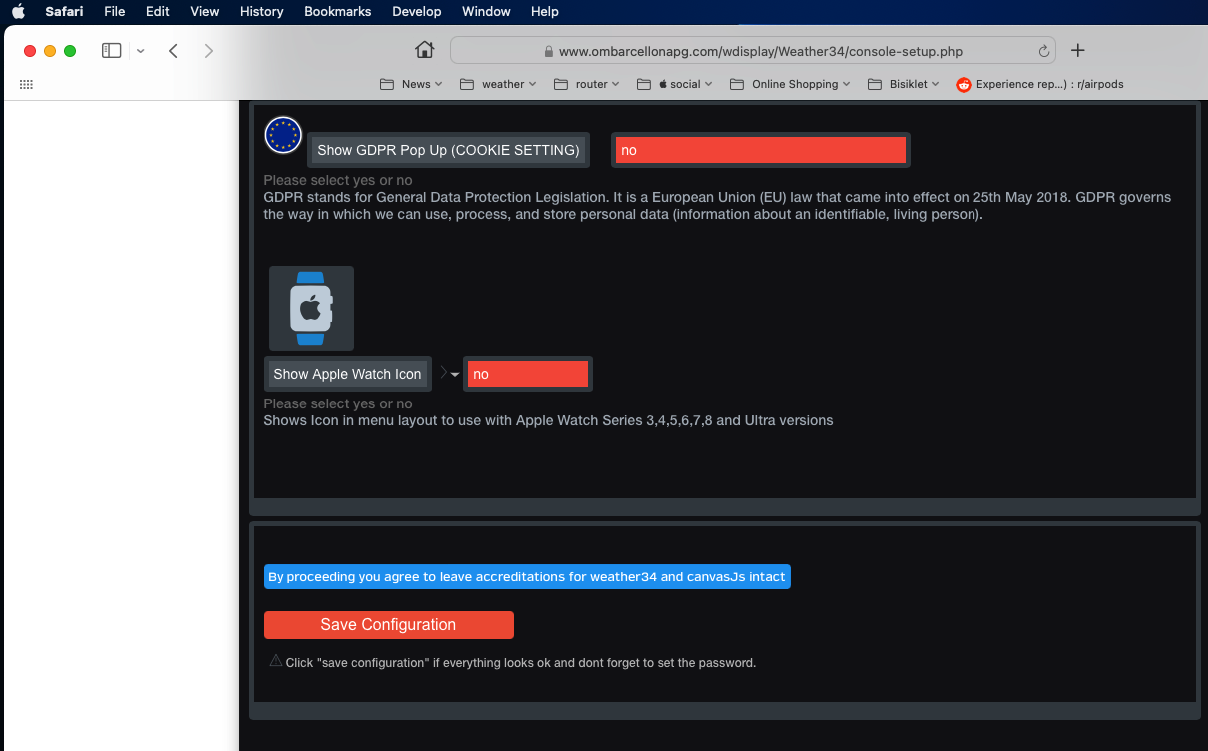Open the Online Shopping bookmarks folder
The width and height of the screenshot is (1208, 751).
[790, 84]
